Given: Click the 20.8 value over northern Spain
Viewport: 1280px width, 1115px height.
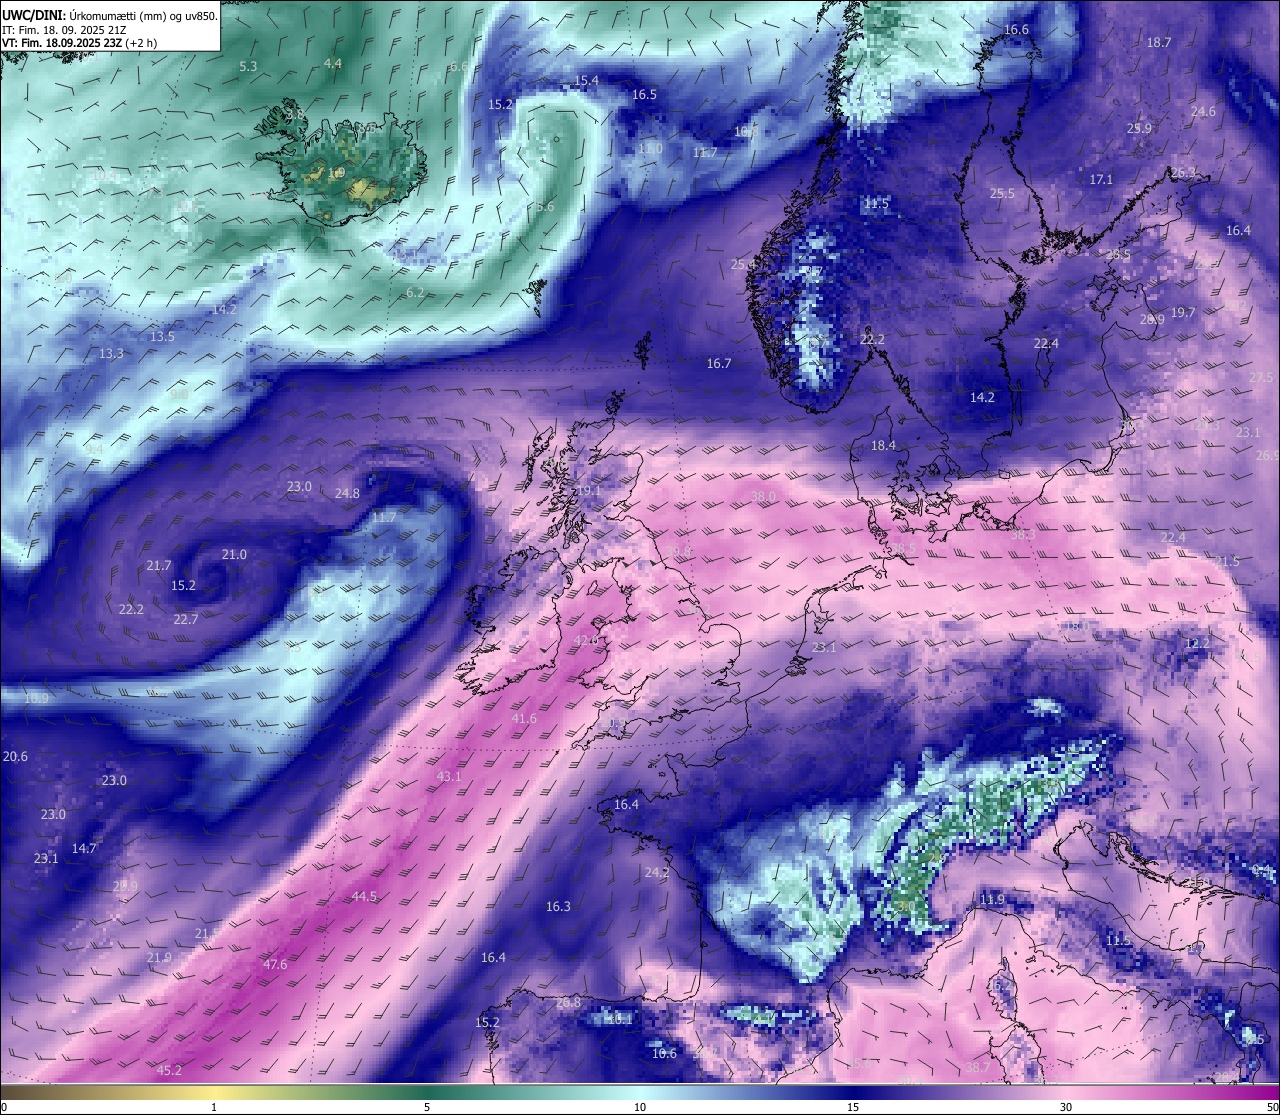Looking at the screenshot, I should tap(568, 1002).
